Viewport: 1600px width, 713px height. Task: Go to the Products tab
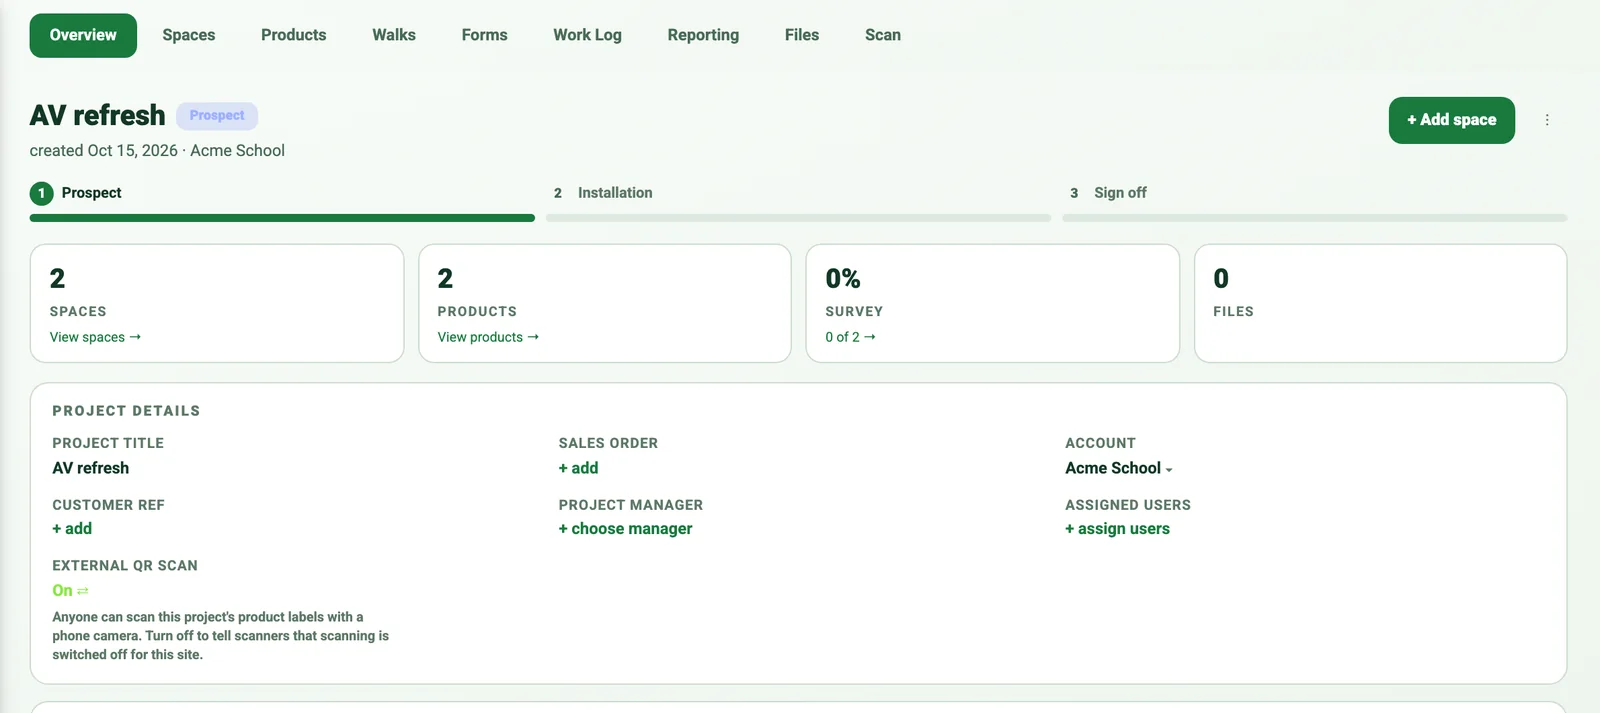294,35
